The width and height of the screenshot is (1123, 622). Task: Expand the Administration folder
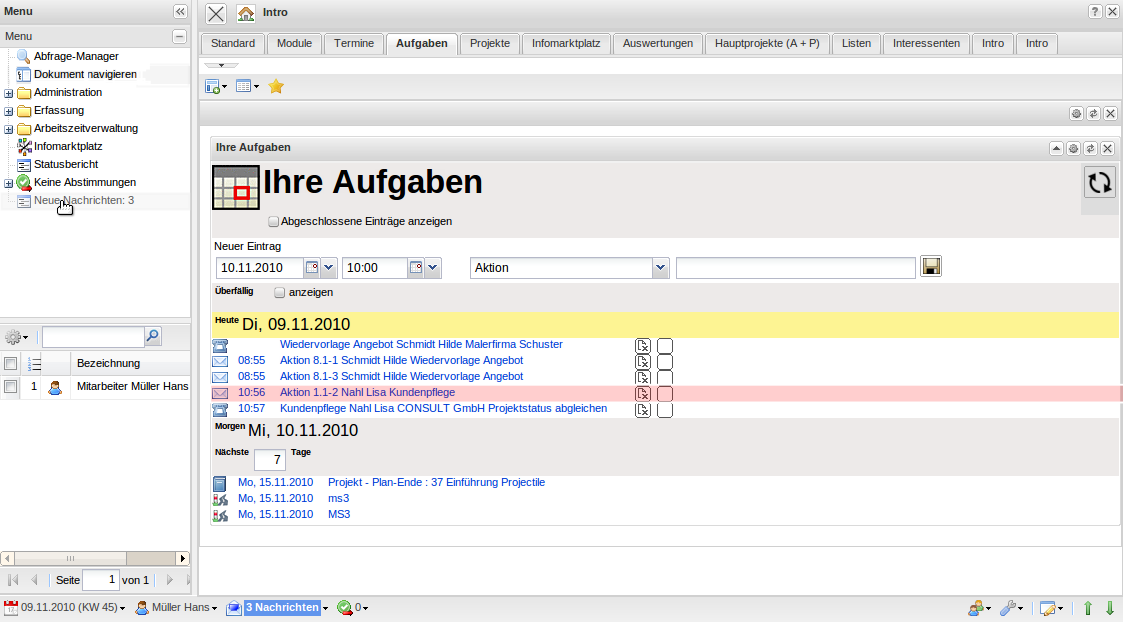9,93
